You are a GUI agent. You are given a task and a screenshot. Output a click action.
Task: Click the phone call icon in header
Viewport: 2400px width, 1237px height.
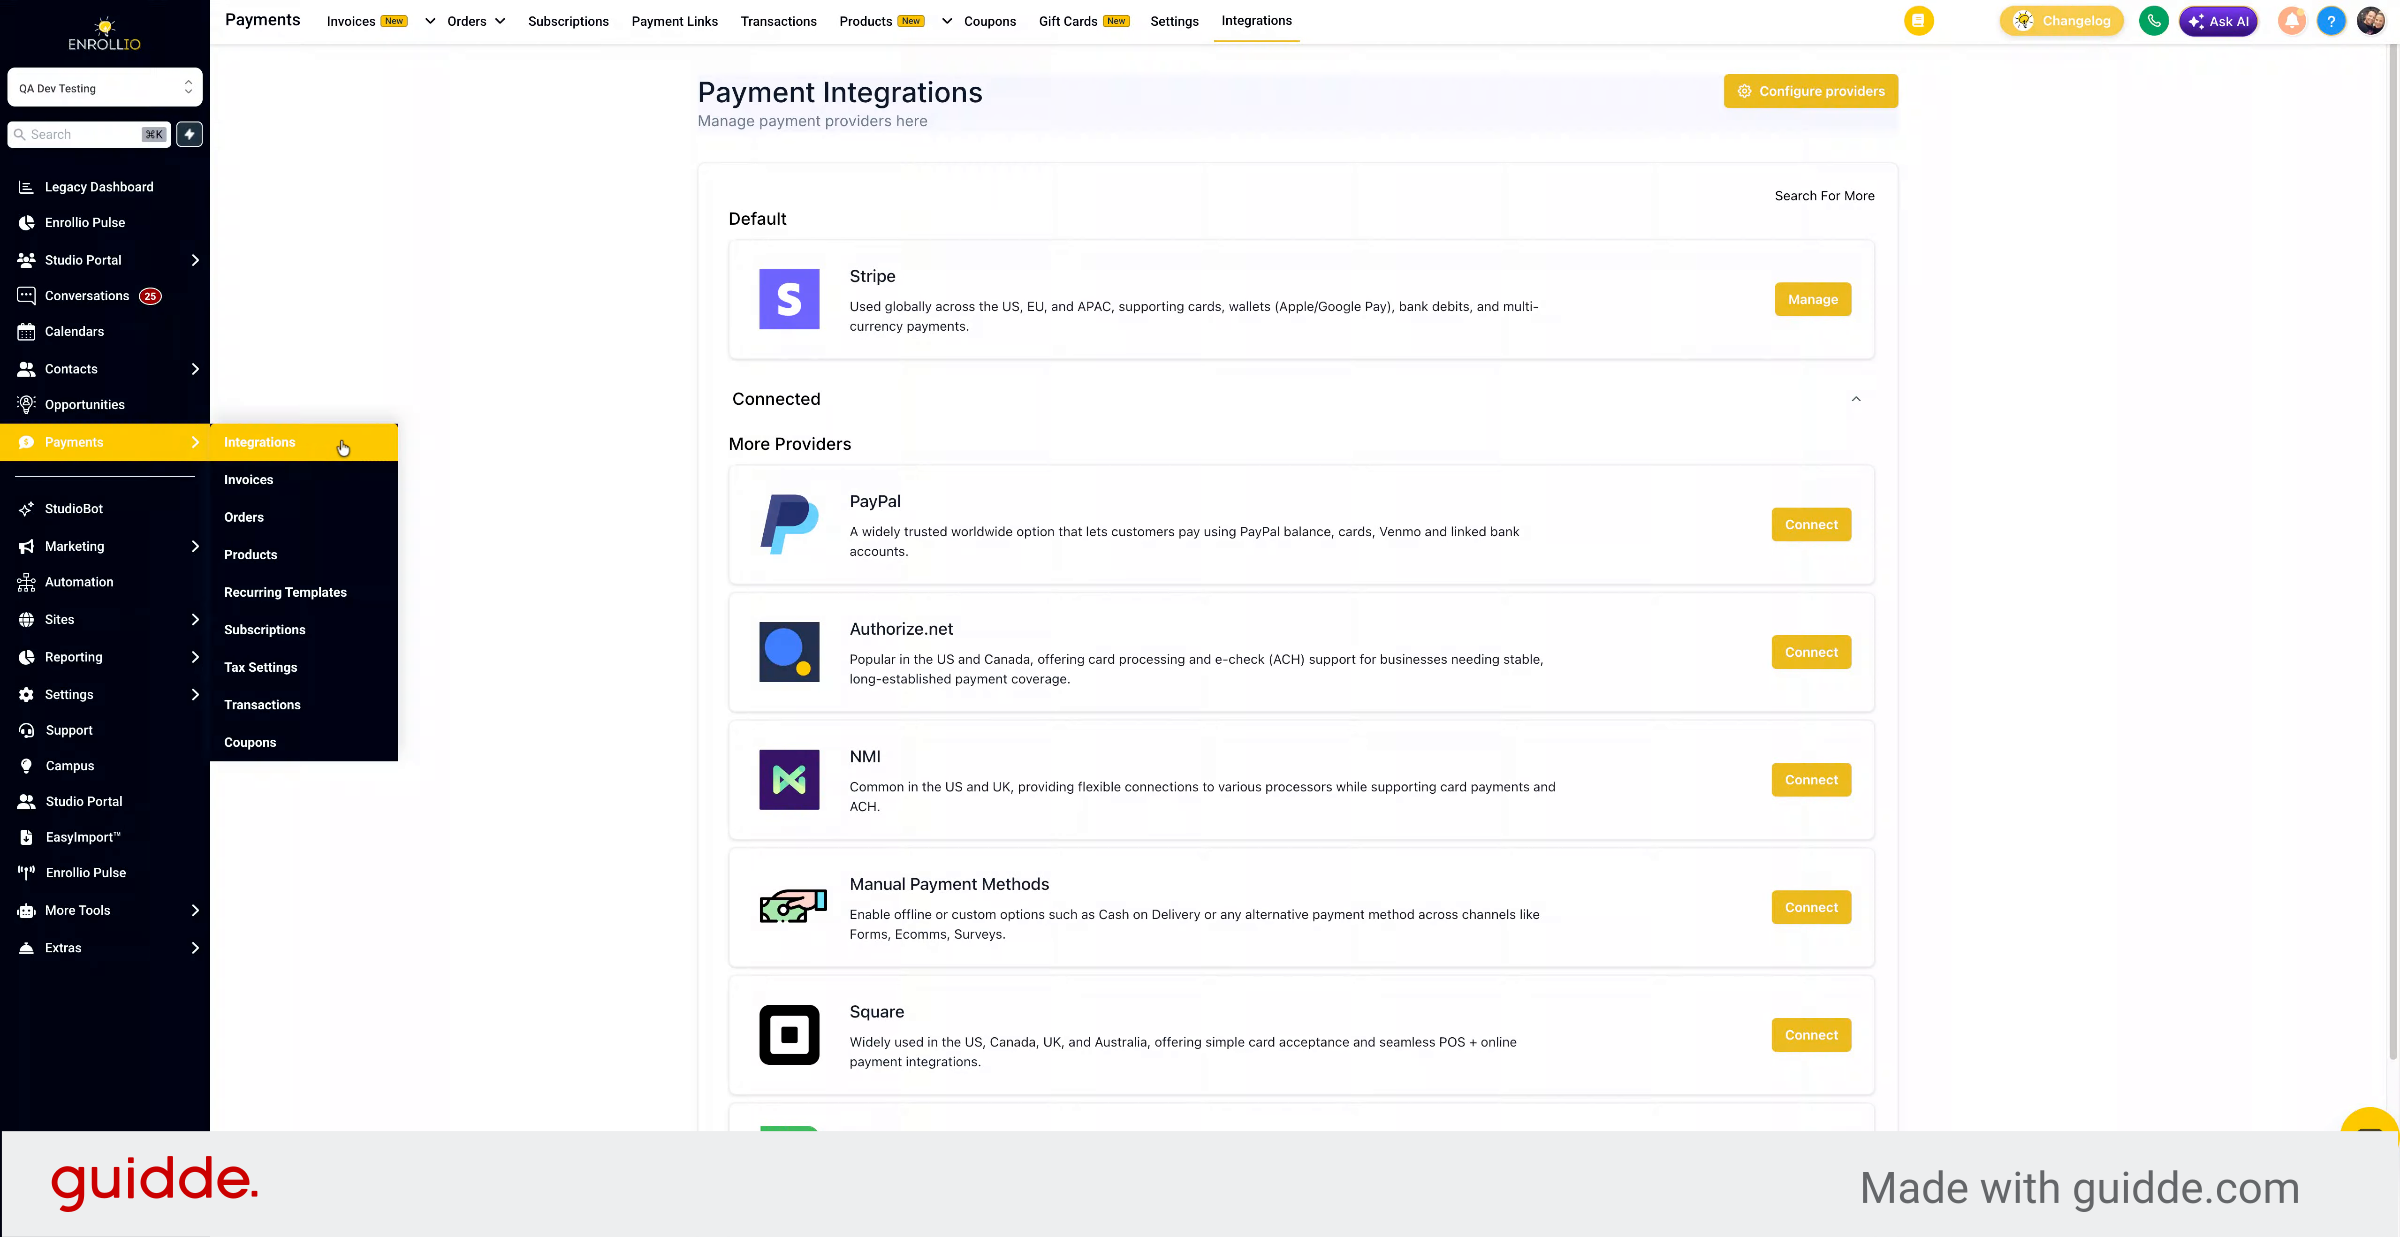2153,21
